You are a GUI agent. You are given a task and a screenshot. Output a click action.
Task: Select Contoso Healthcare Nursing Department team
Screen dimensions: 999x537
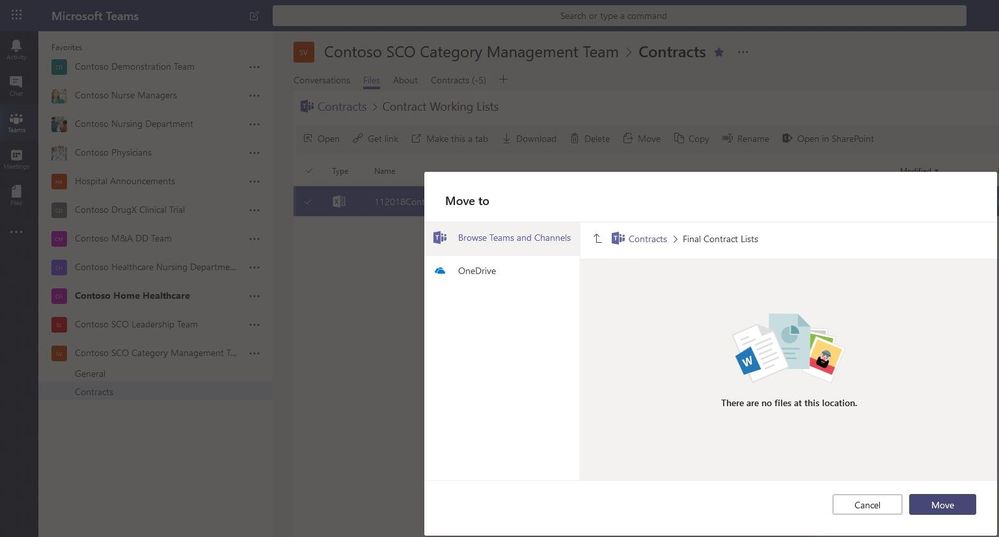[x=155, y=267]
